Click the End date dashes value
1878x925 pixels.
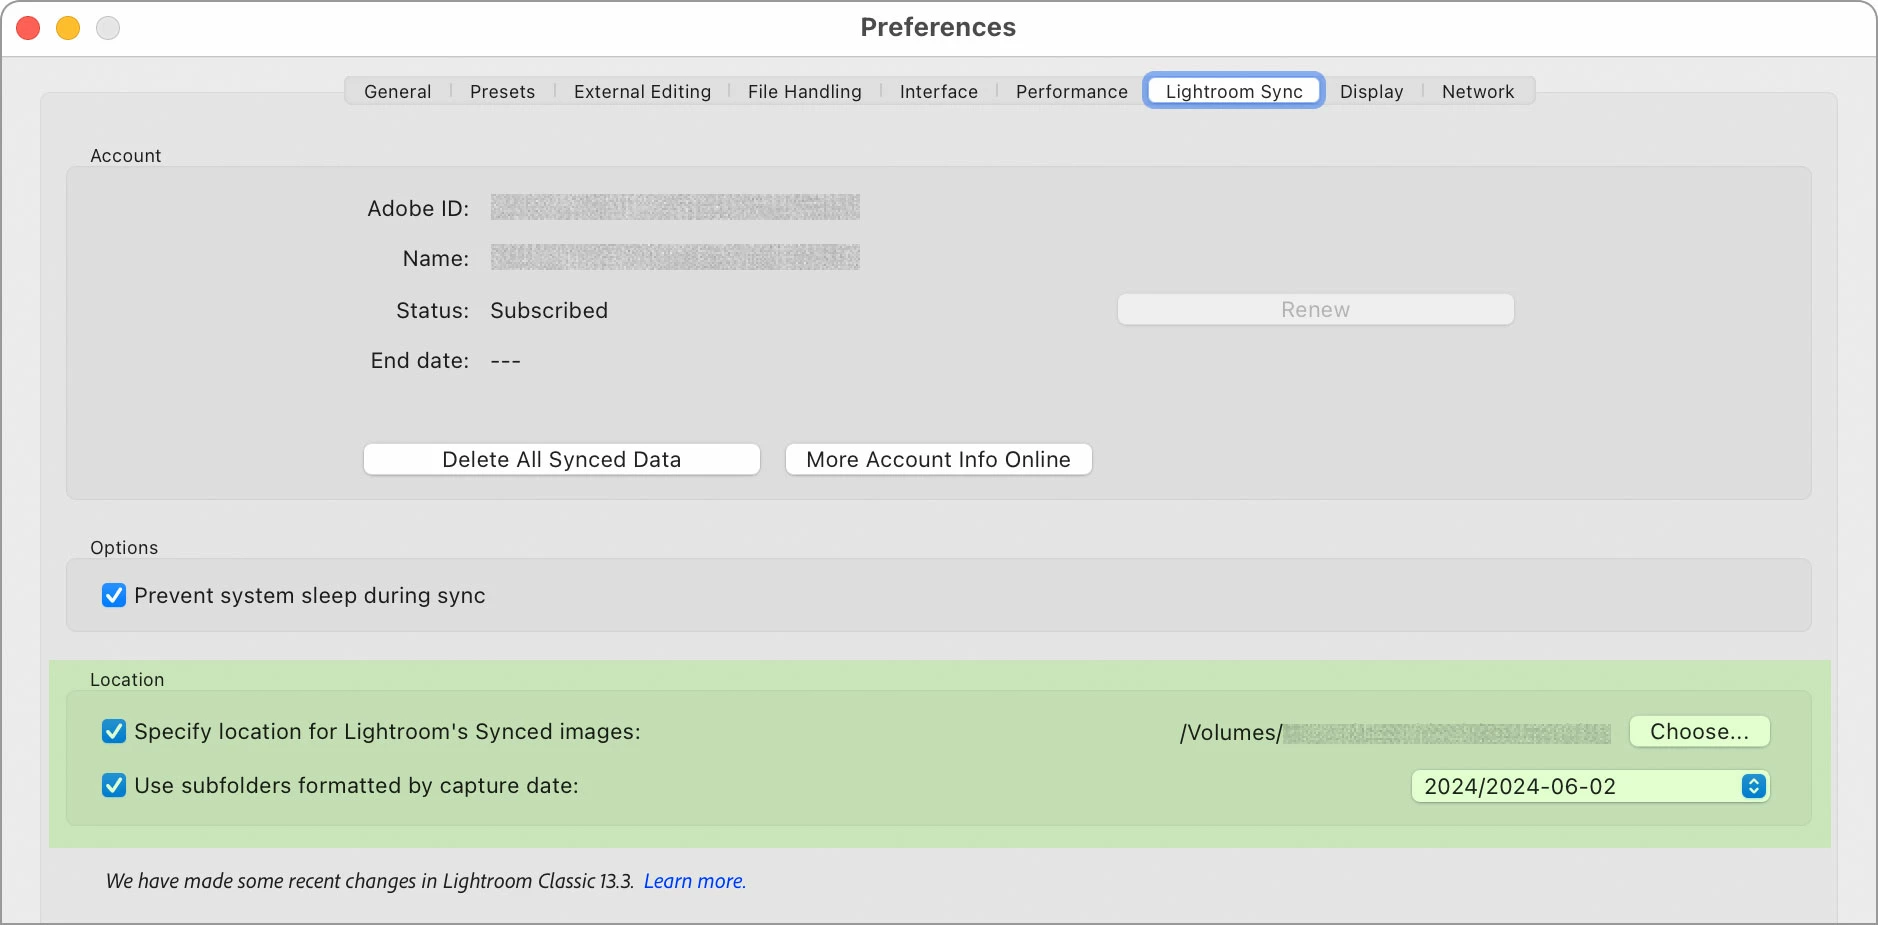coord(505,360)
